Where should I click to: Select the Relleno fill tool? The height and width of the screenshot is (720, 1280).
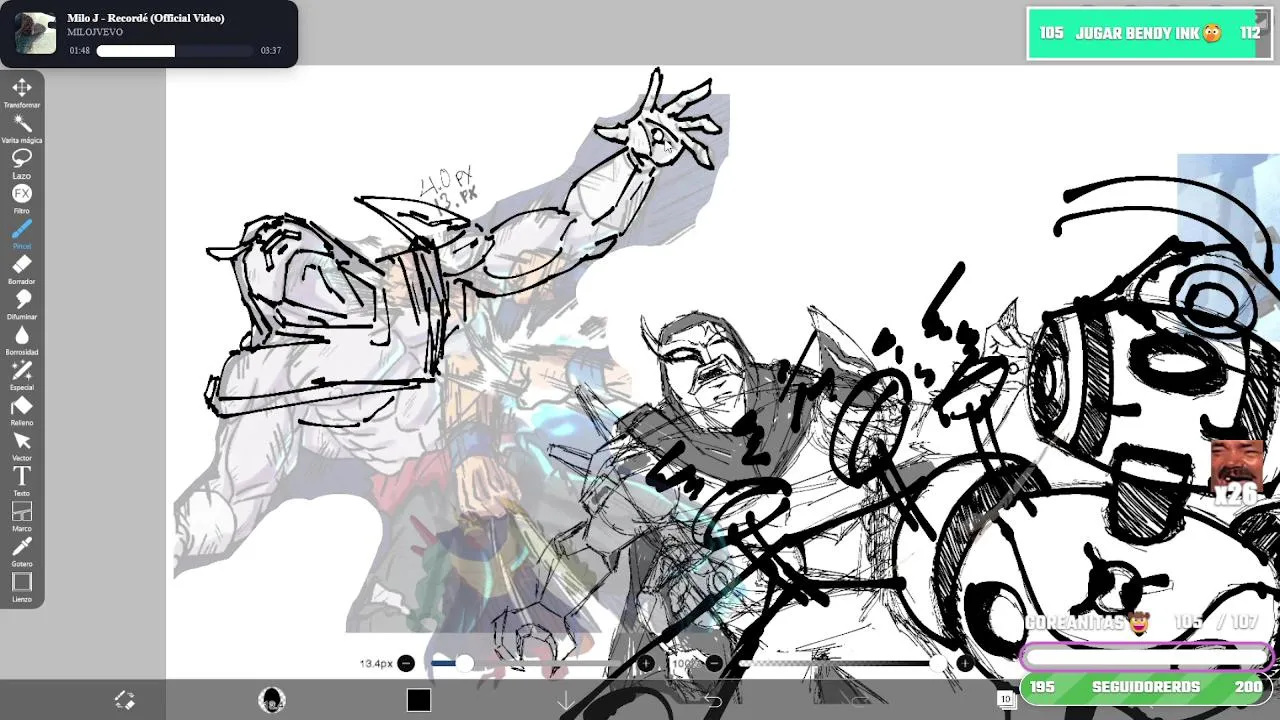(x=22, y=410)
